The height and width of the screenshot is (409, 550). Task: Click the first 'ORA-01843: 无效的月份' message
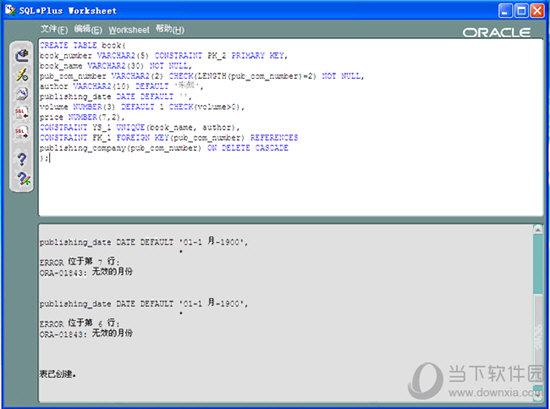(86, 272)
